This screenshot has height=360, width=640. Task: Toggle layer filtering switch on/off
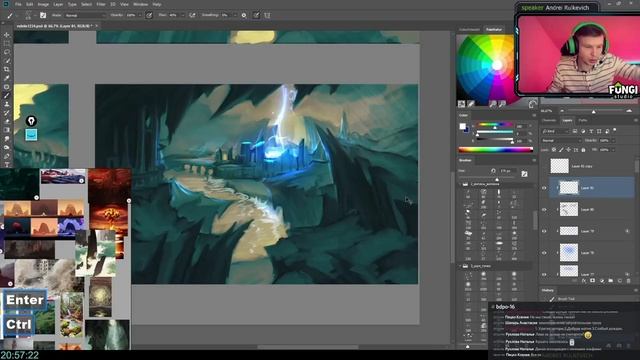(615, 131)
